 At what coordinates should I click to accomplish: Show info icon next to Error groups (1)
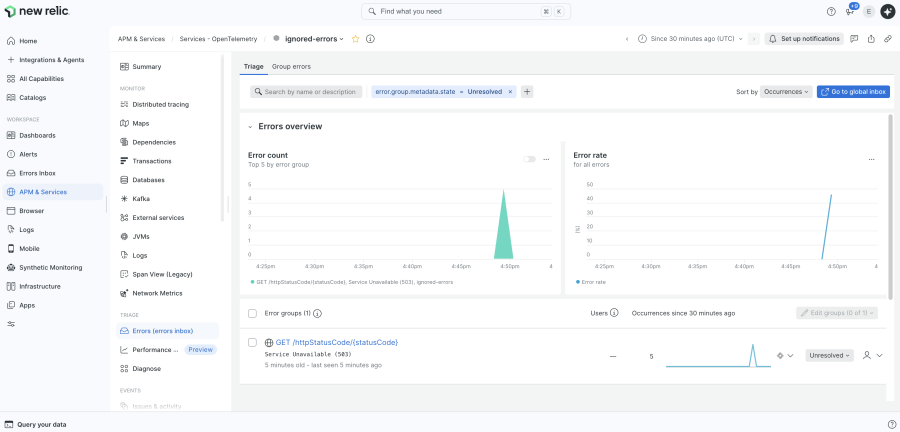click(317, 314)
